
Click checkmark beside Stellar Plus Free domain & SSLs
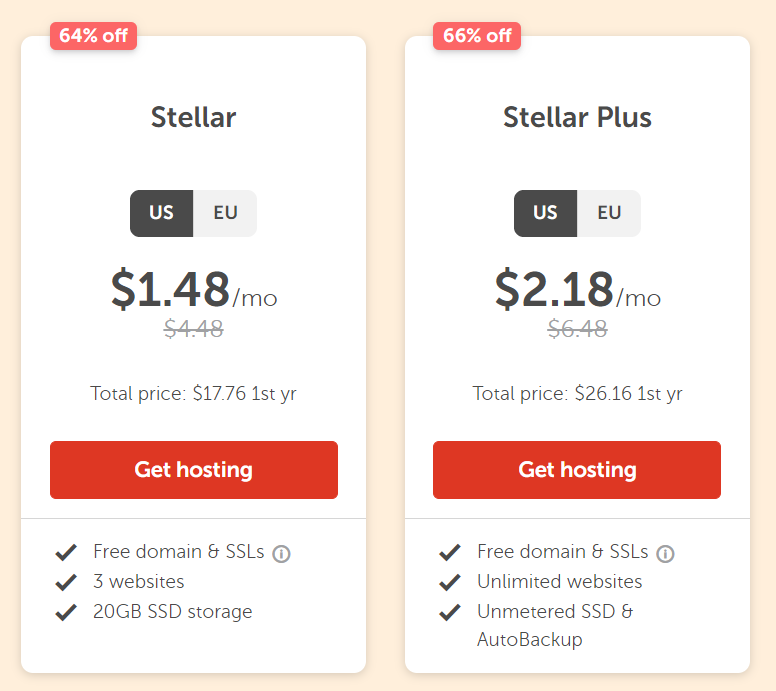(450, 552)
